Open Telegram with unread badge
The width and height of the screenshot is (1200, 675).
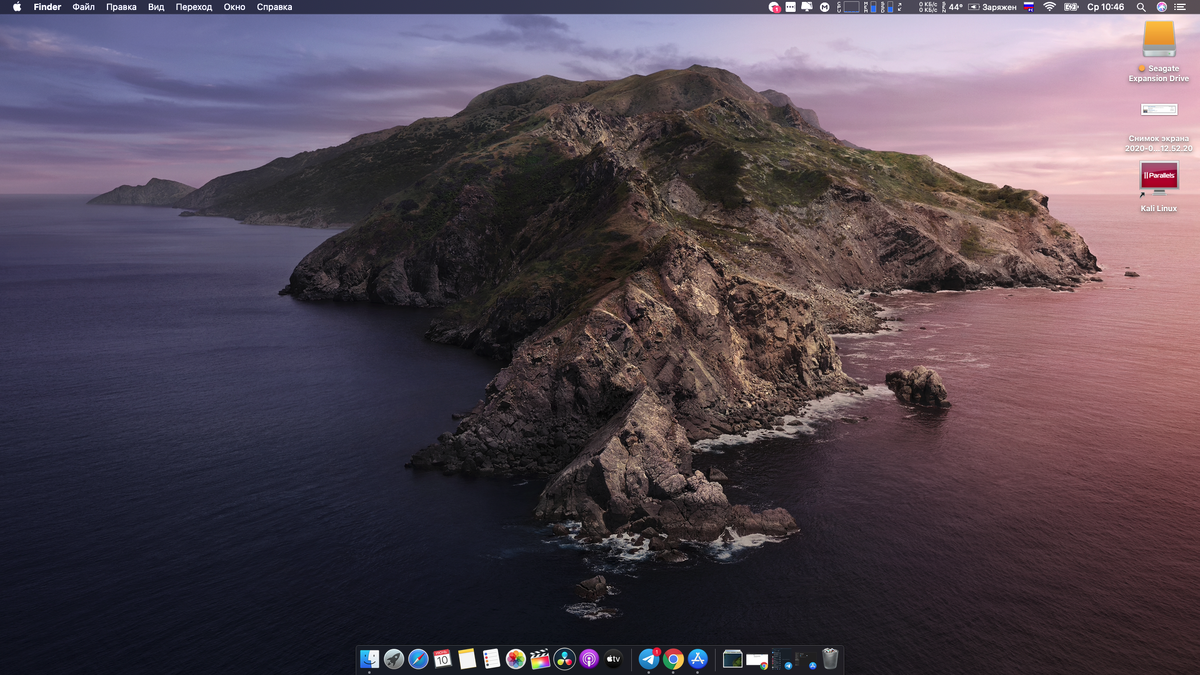click(x=649, y=659)
